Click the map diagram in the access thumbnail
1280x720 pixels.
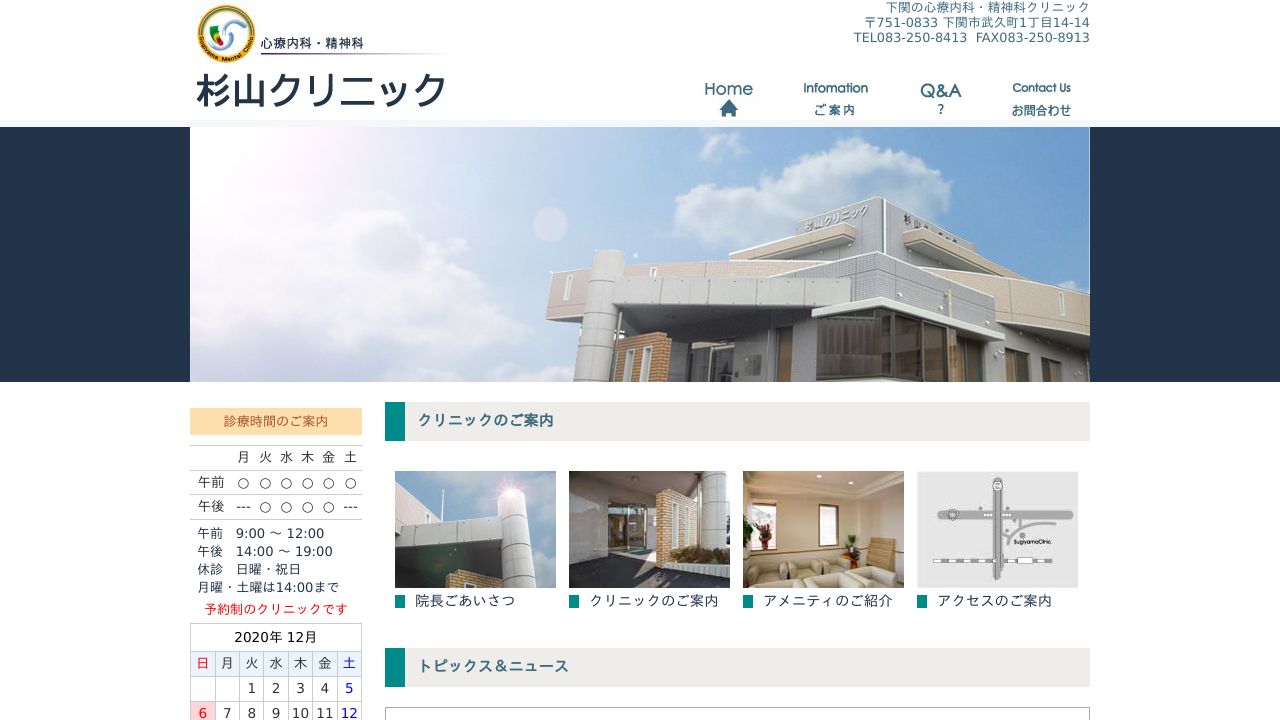[x=997, y=529]
